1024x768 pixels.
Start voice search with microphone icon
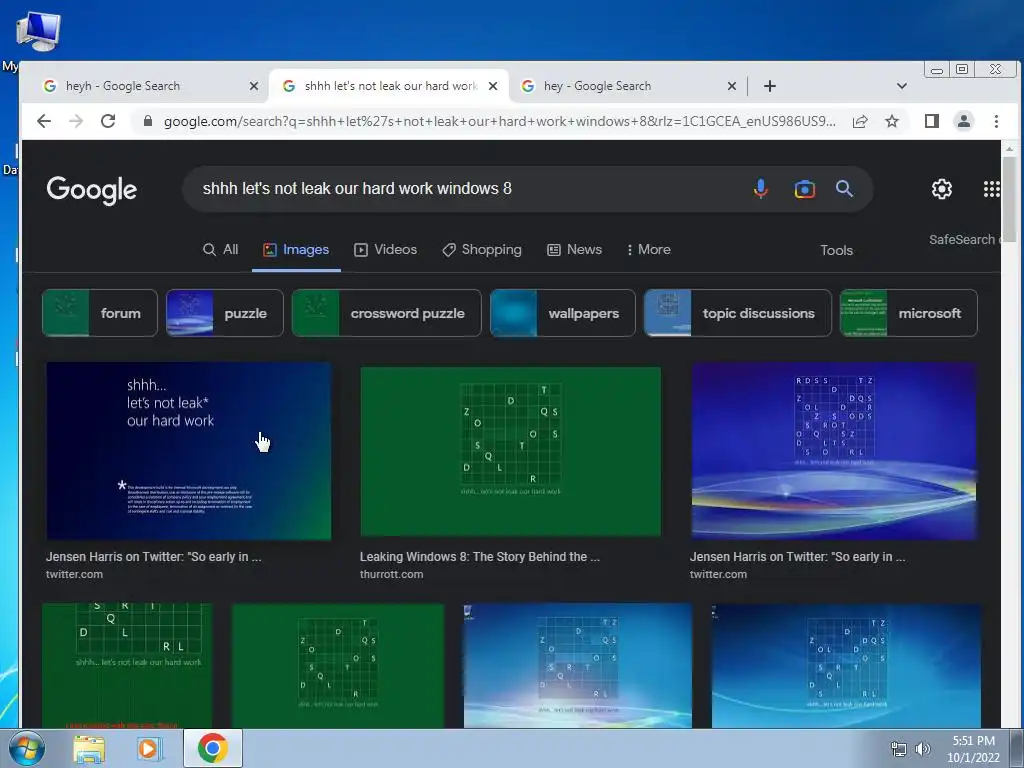[761, 189]
